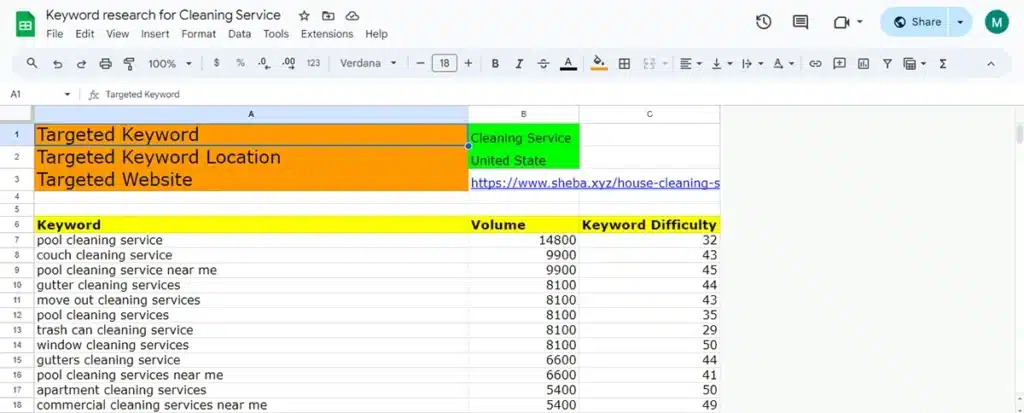The height and width of the screenshot is (413, 1024).
Task: Open the sheba.xyz house cleaning link
Action: coord(594,183)
